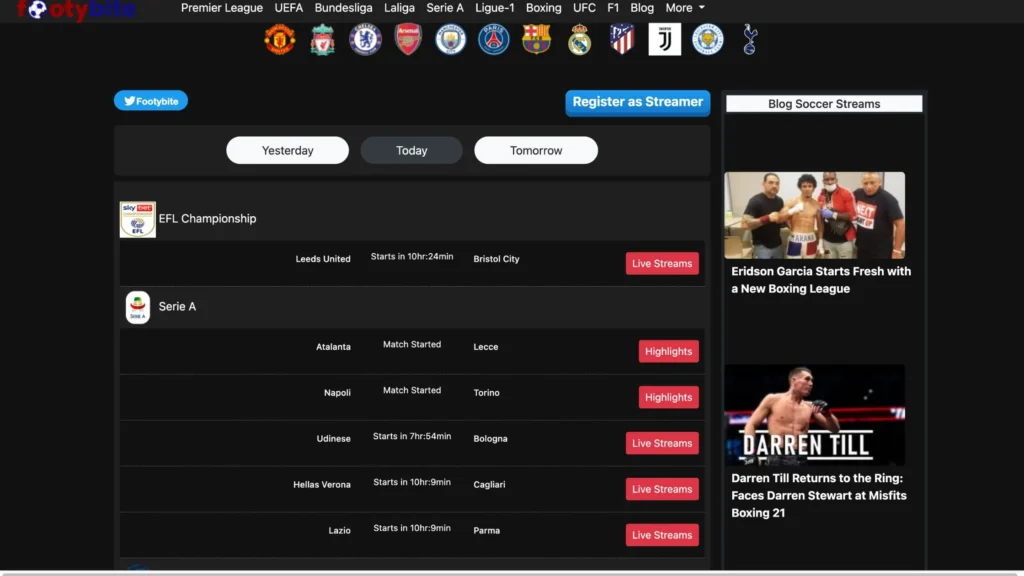Click the Footybite Twitter follow button
The height and width of the screenshot is (576, 1024).
(x=150, y=100)
